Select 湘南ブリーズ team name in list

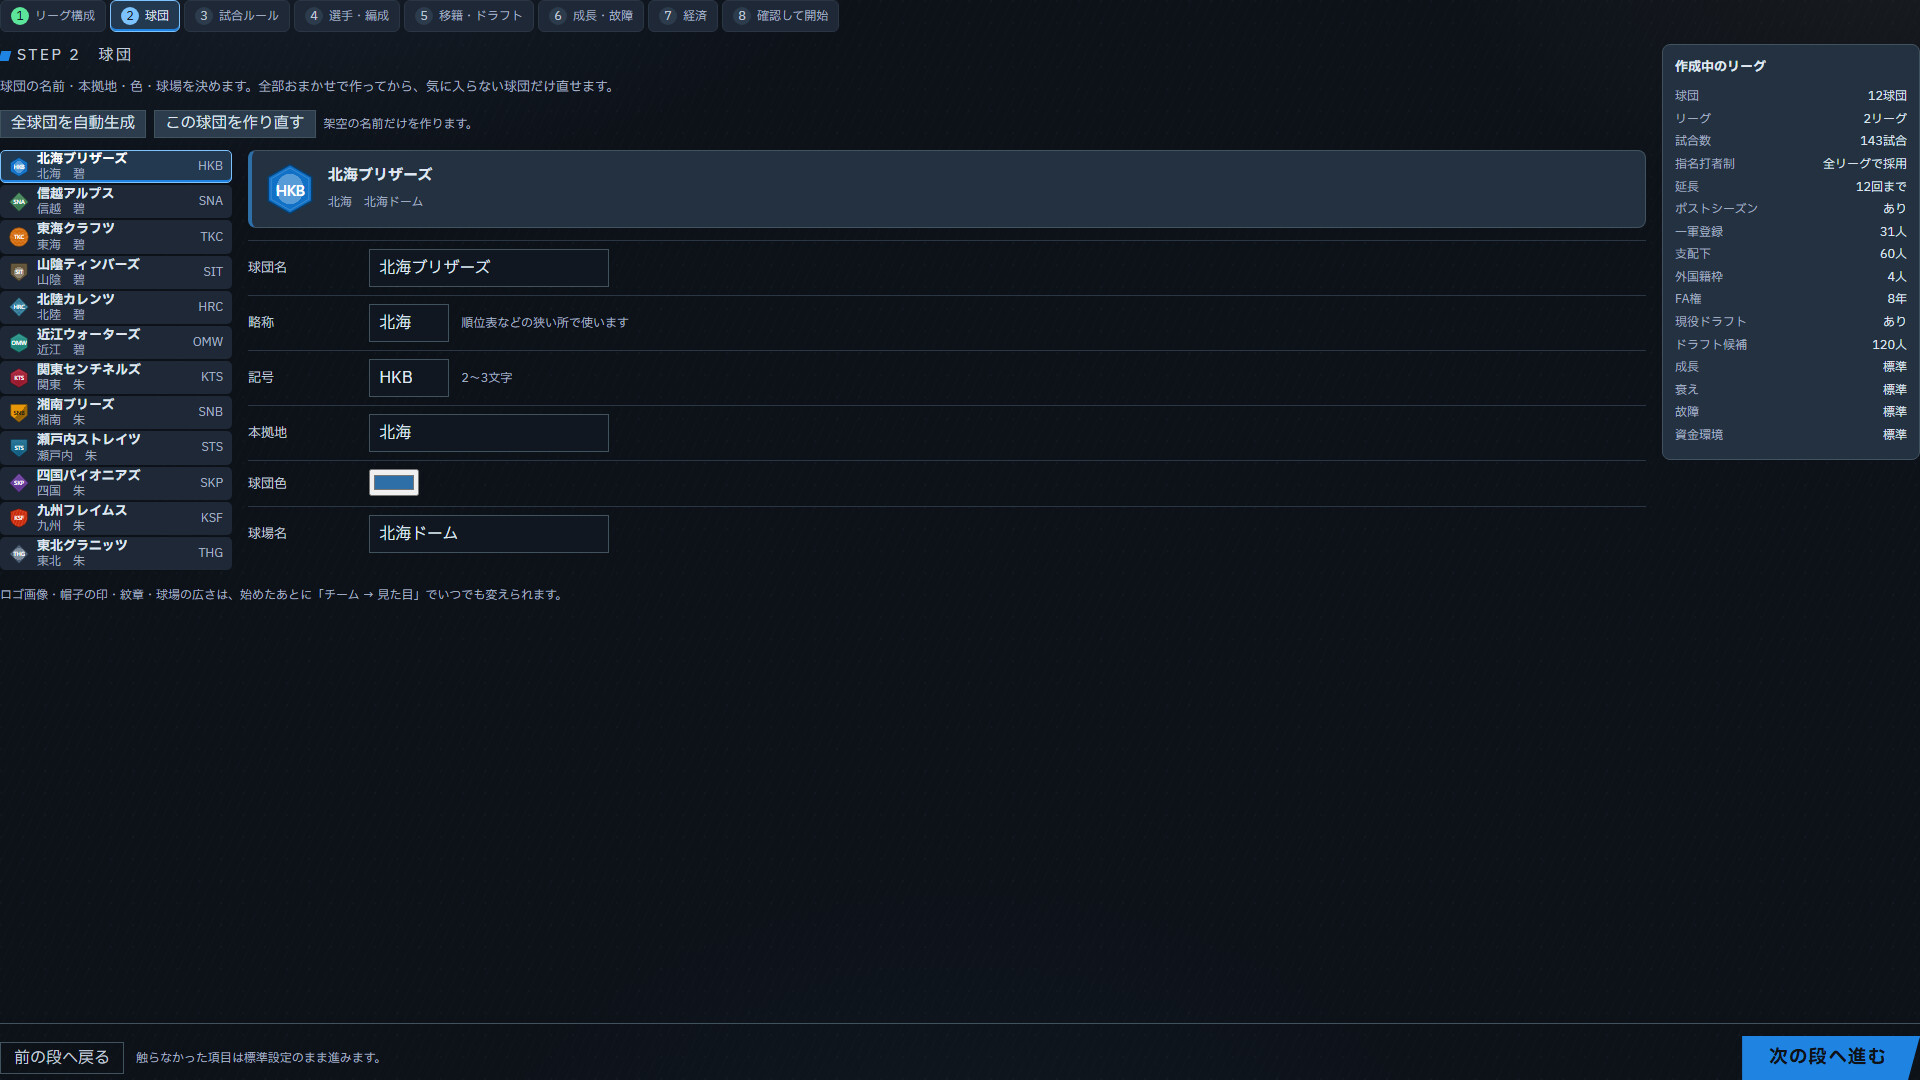(76, 405)
